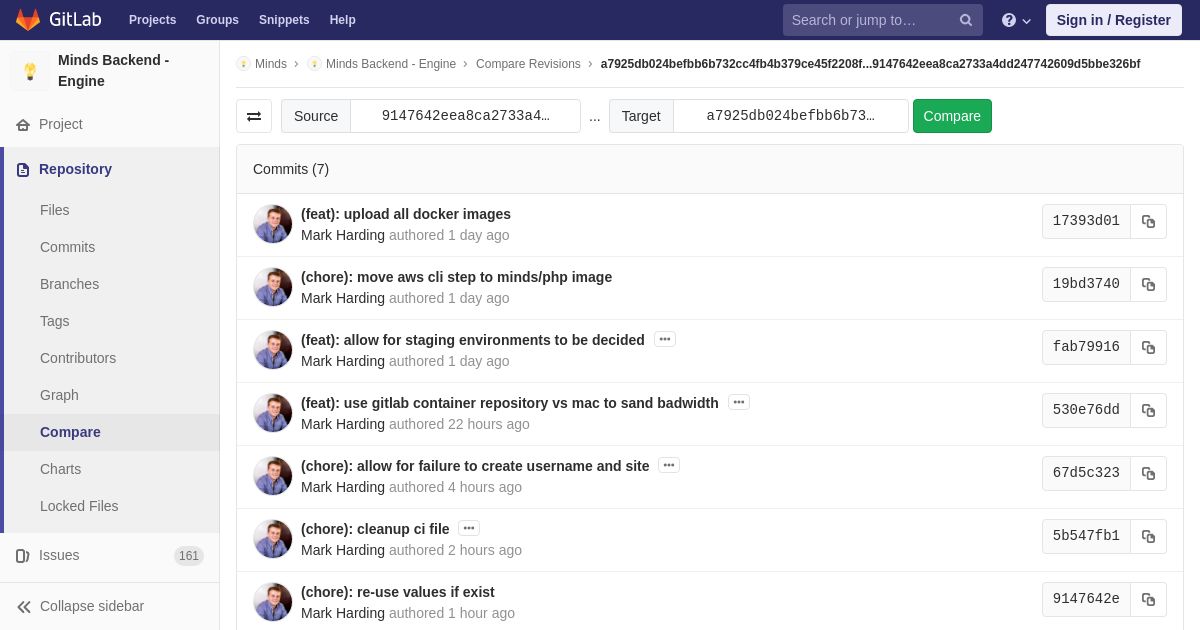Viewport: 1200px width, 630px height.
Task: Open the Target revision dropdown
Action: click(790, 116)
